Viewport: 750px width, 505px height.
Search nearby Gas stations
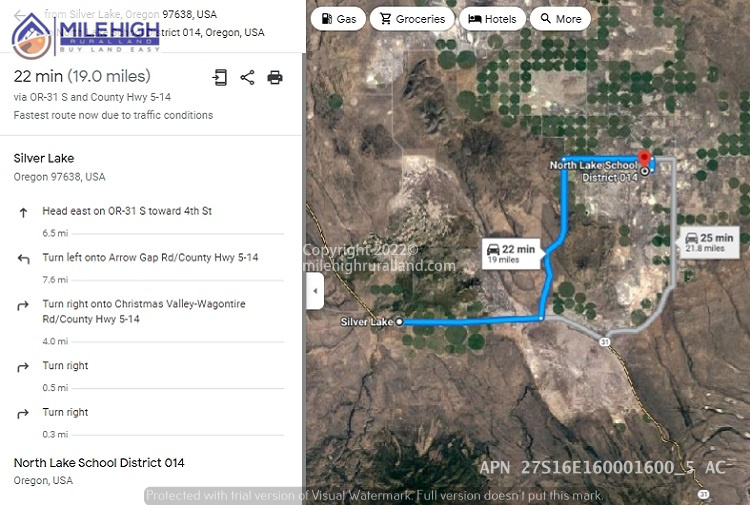(x=339, y=19)
